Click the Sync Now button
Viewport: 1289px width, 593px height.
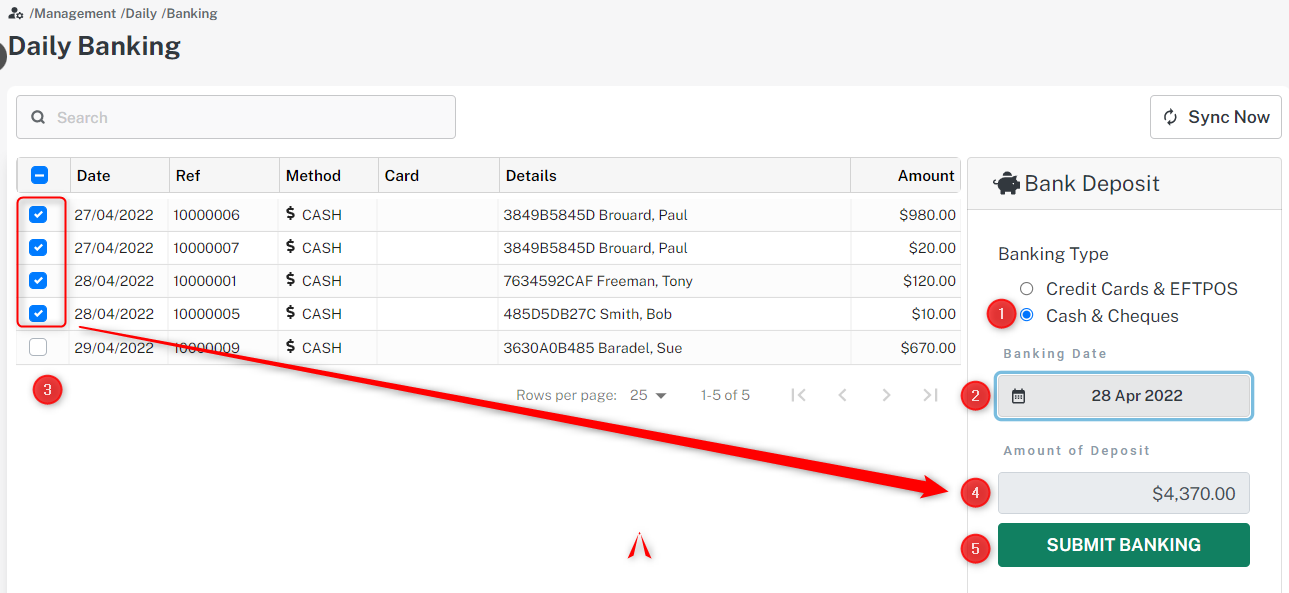click(1216, 118)
